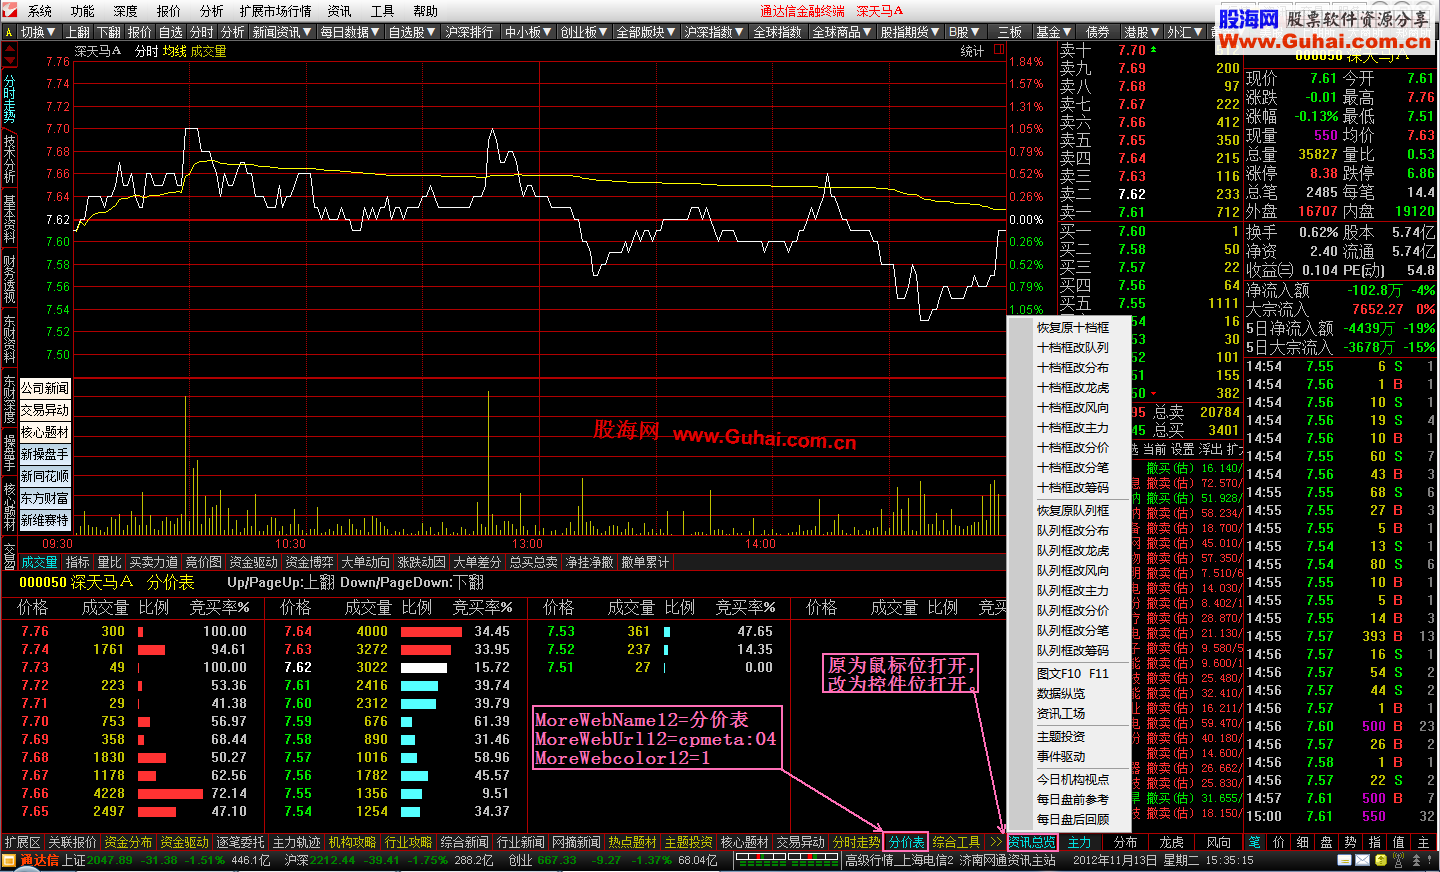
Task: Choose 队列框改分价 in context menu
Action: click(x=1073, y=611)
